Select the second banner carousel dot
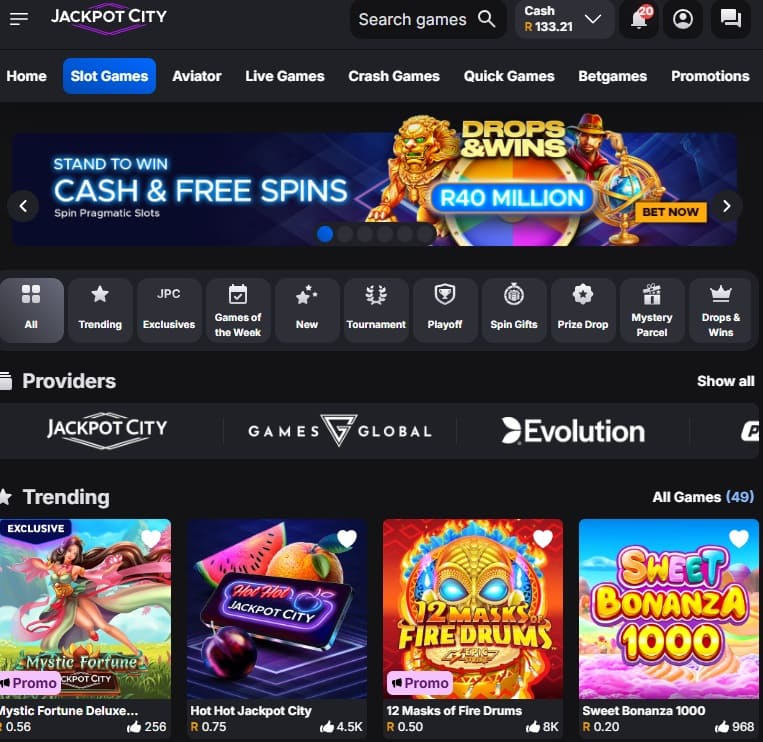The width and height of the screenshot is (763, 742). [345, 234]
